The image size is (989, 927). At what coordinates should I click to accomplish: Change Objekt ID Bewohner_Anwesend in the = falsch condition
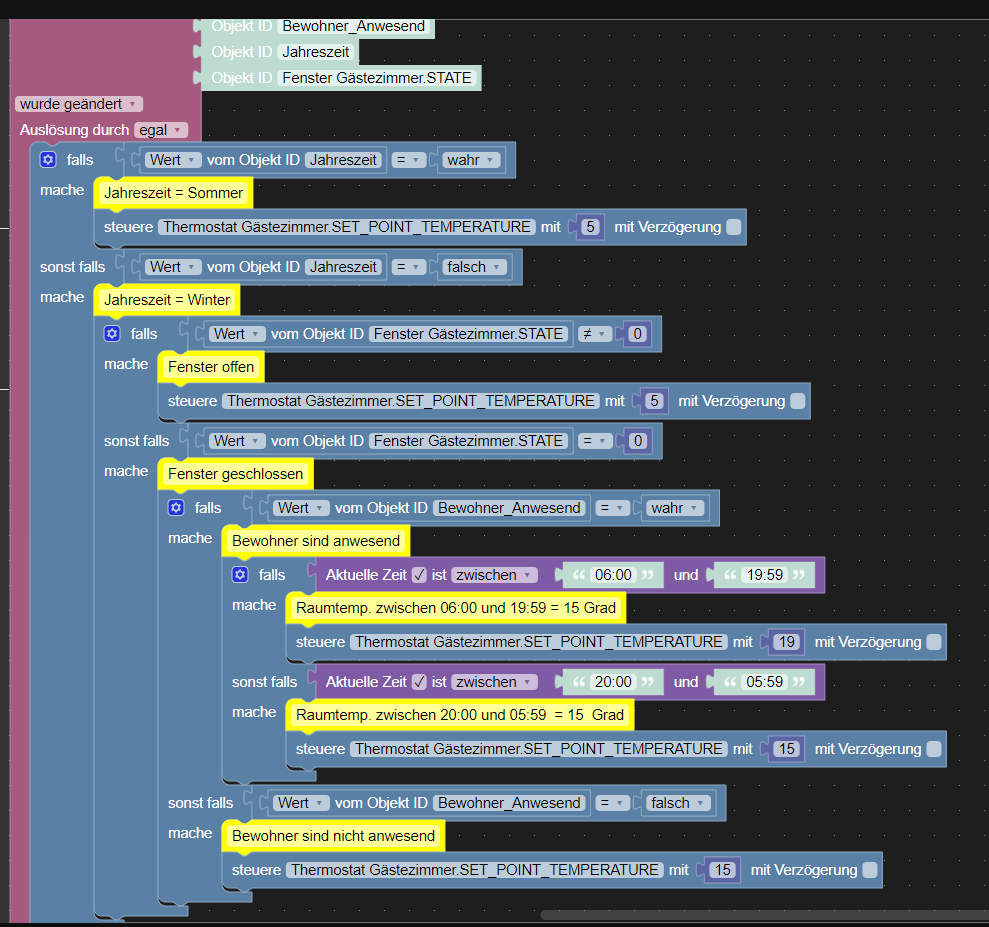509,803
